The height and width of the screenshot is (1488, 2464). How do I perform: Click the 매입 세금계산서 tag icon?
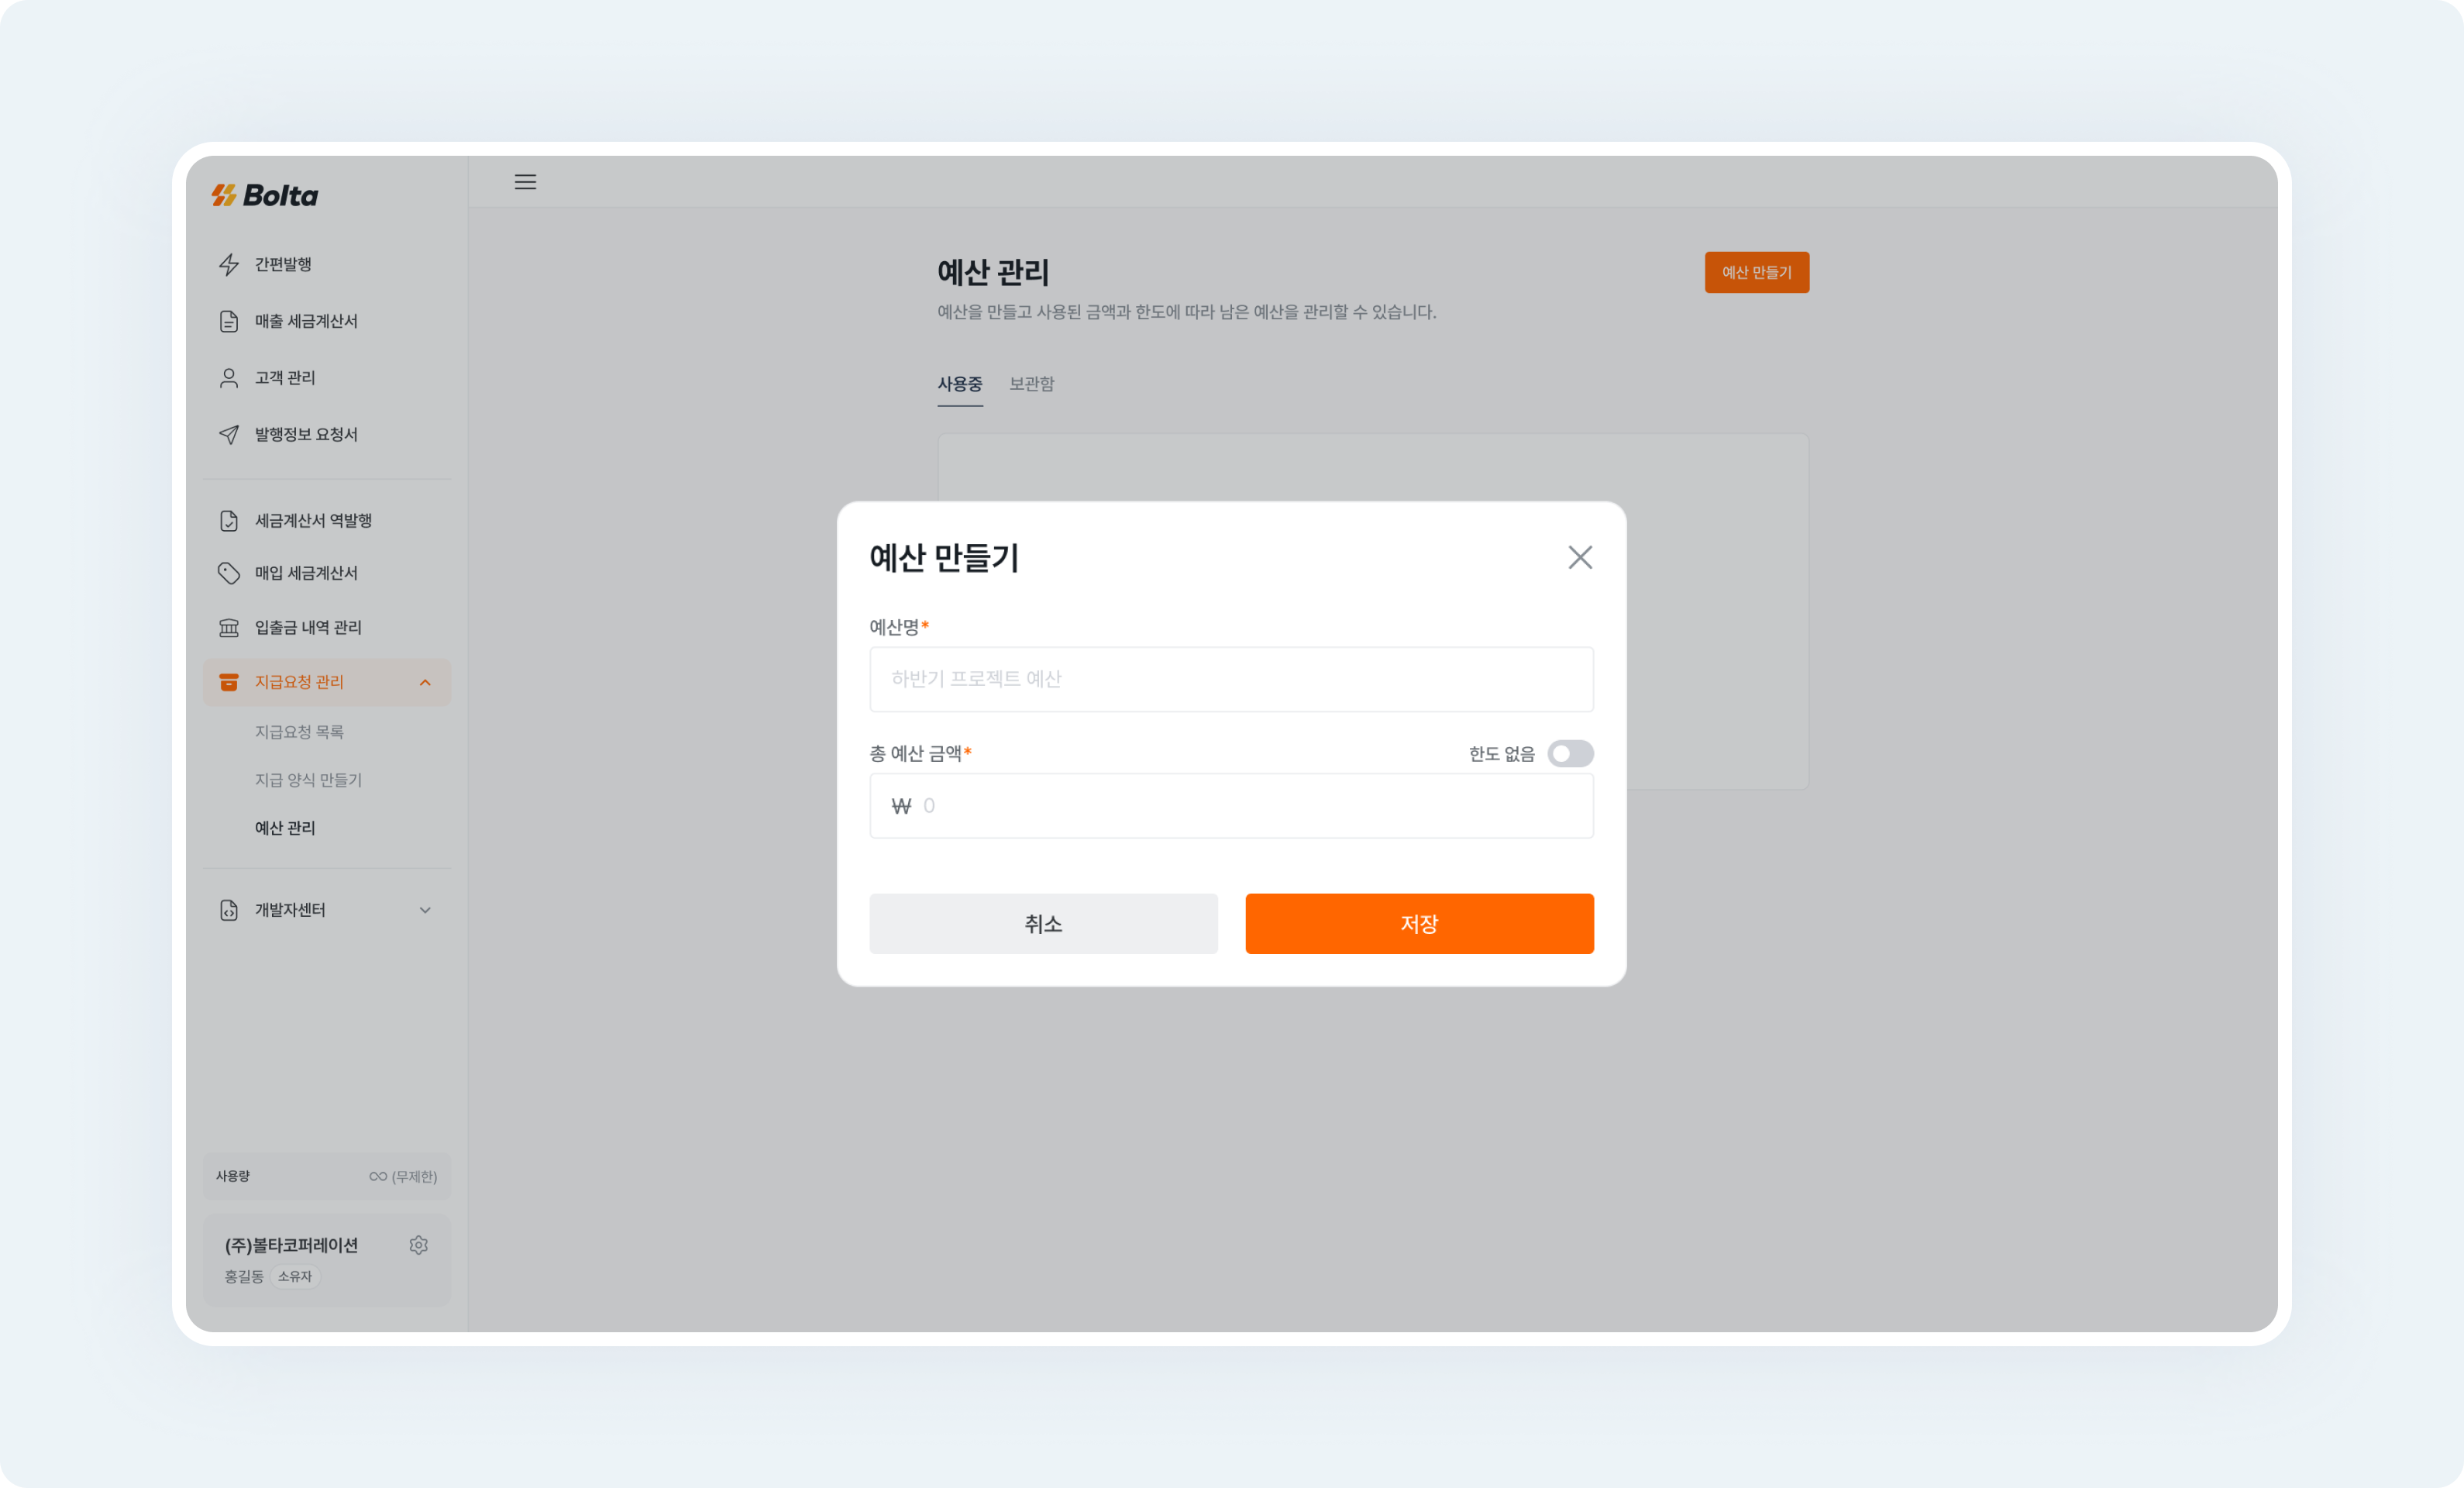click(228, 572)
